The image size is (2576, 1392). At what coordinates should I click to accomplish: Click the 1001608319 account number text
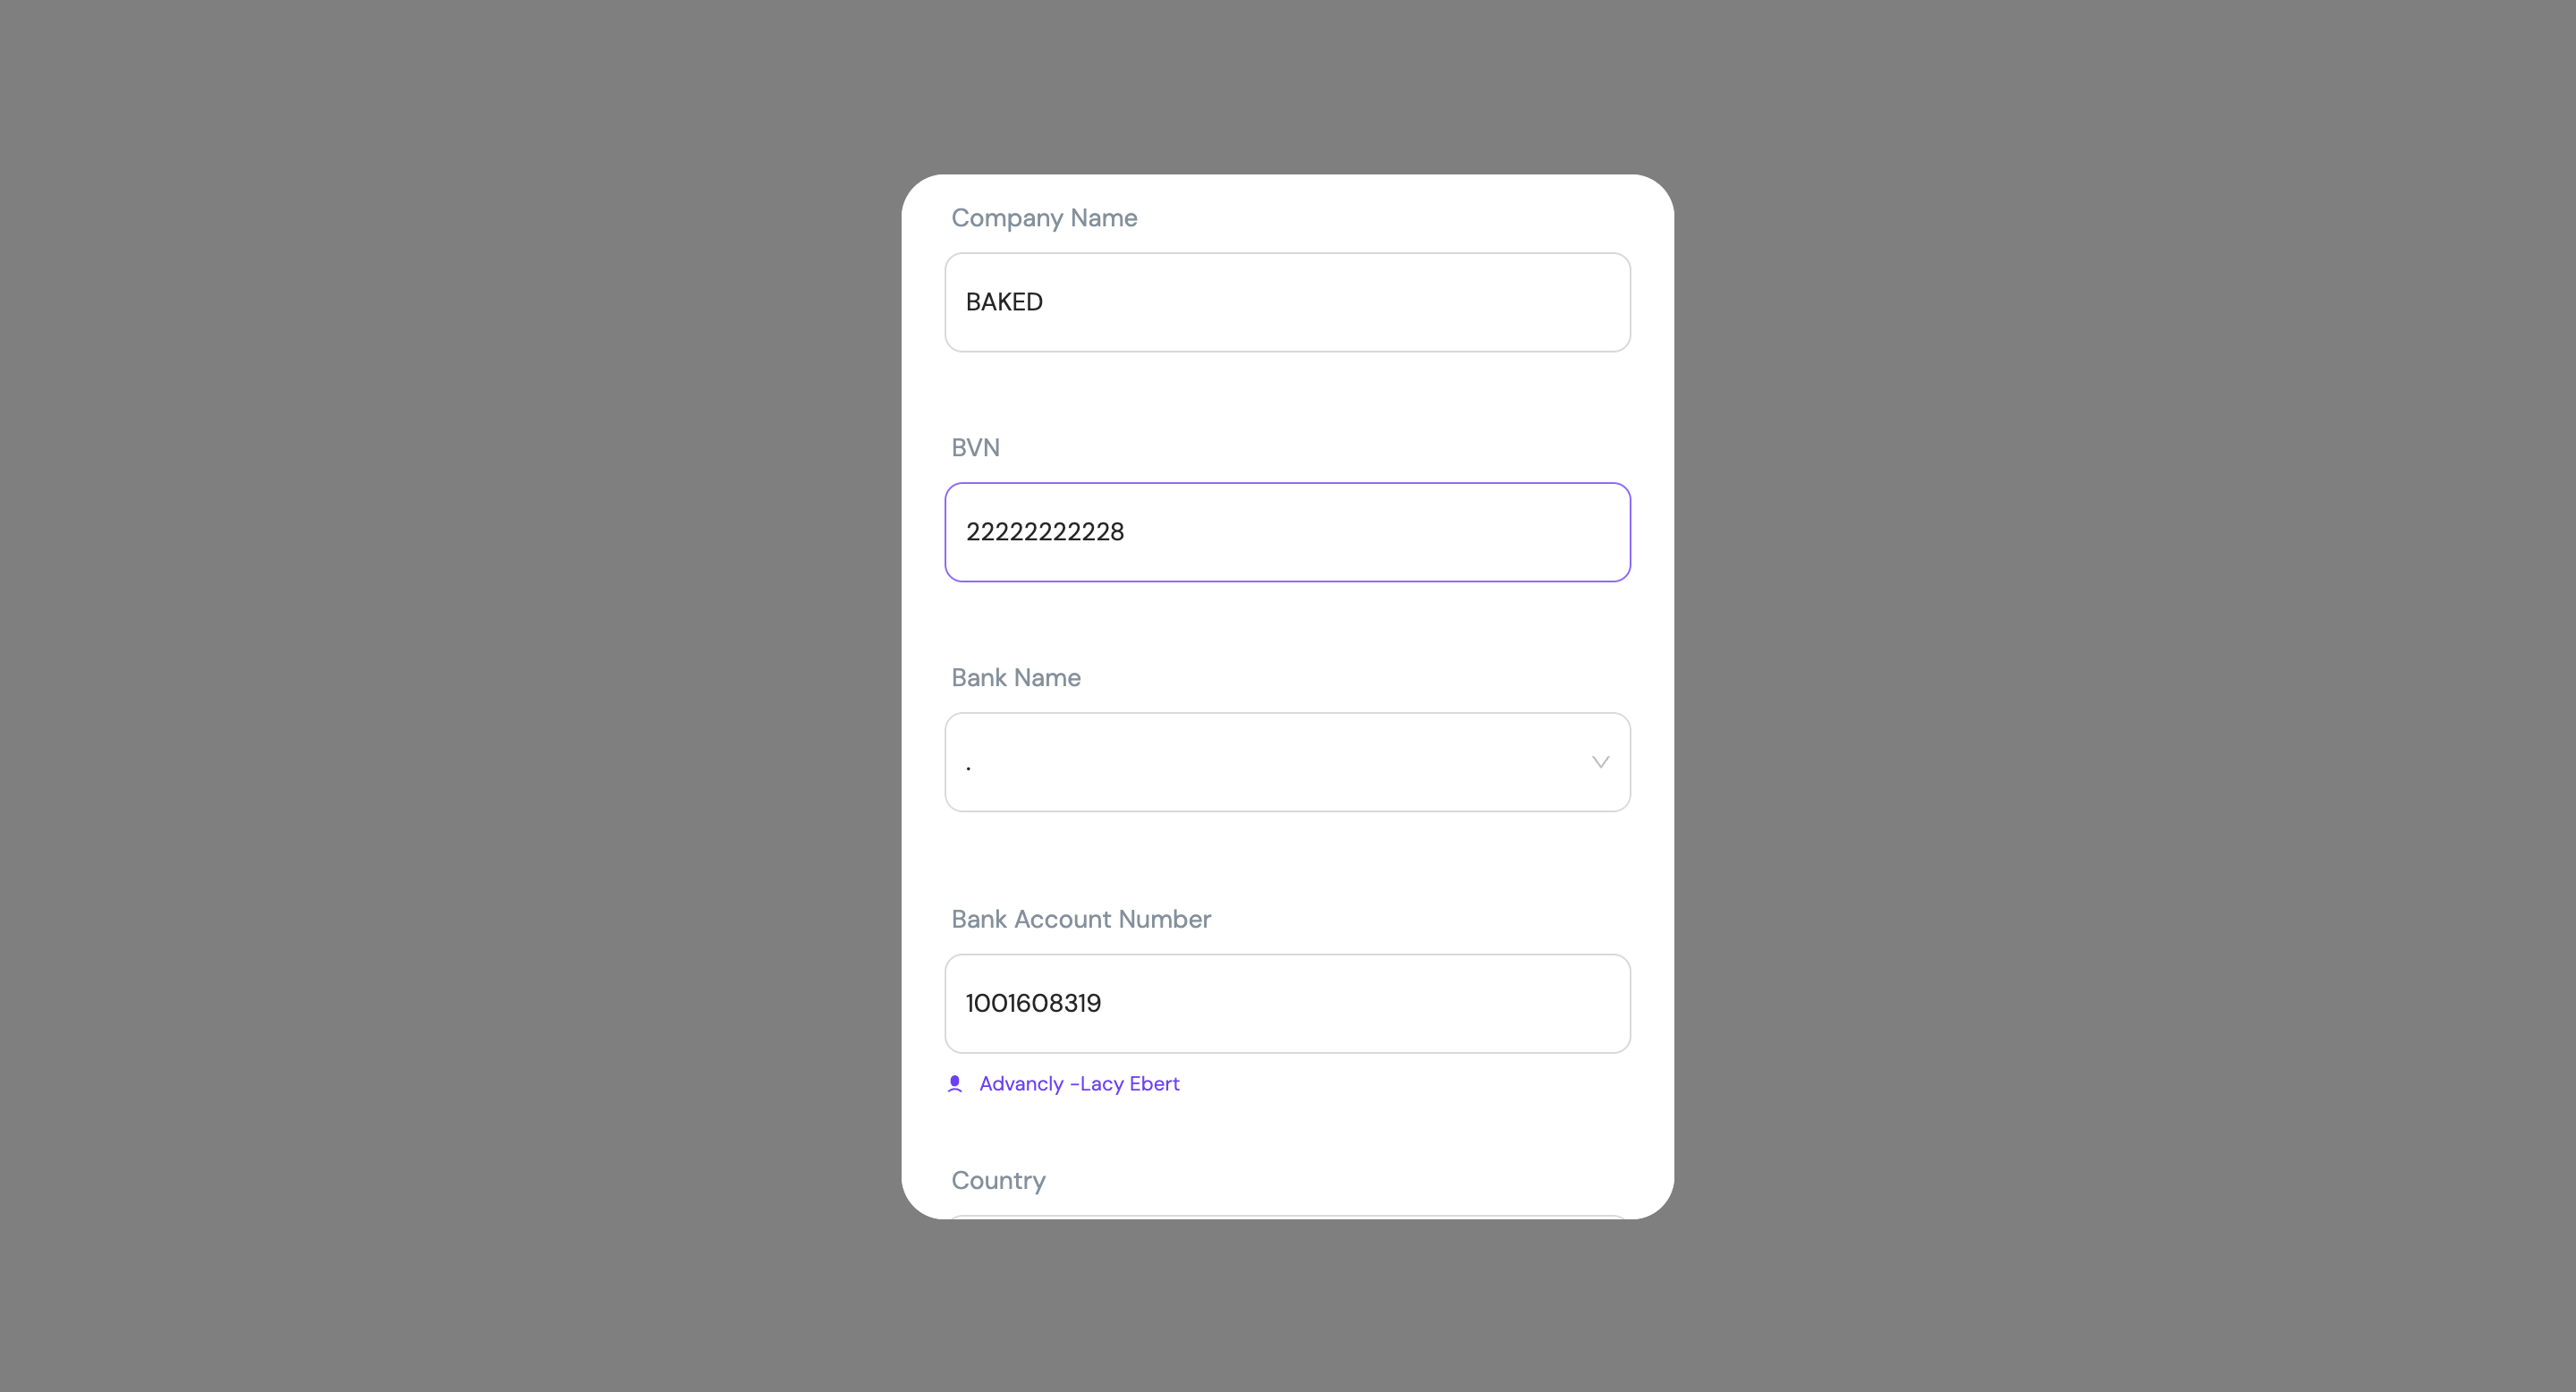[1033, 1003]
